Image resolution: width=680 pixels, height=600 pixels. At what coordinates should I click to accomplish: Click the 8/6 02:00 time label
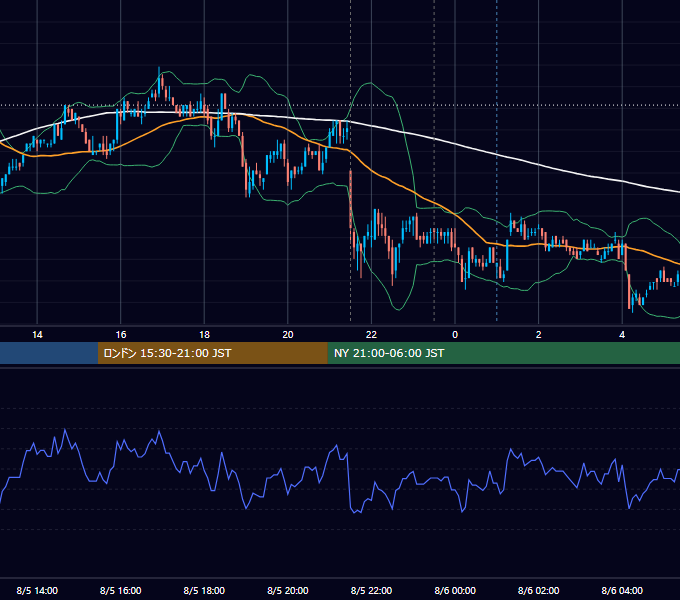[539, 590]
